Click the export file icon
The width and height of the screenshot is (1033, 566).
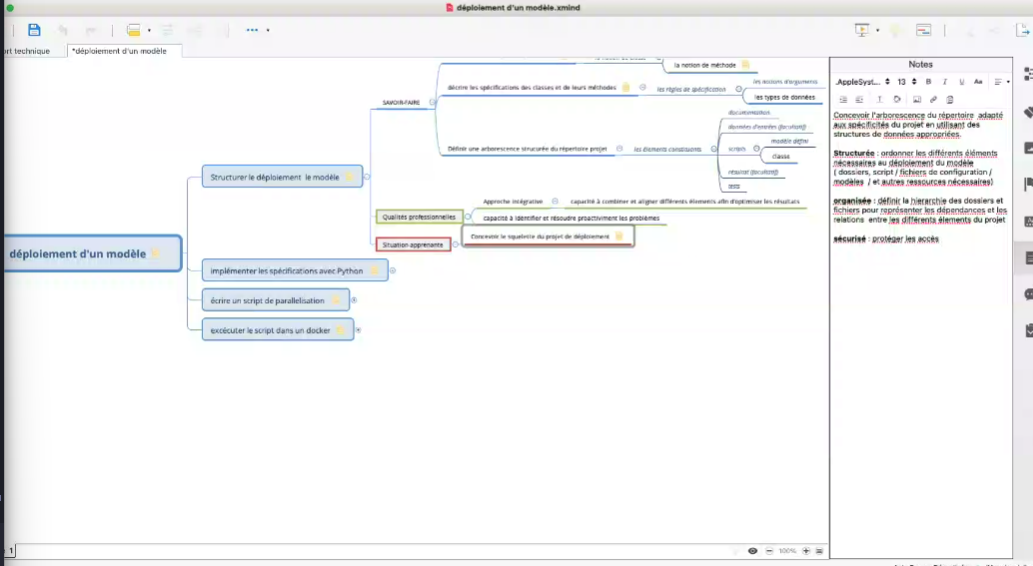[x=1023, y=30]
